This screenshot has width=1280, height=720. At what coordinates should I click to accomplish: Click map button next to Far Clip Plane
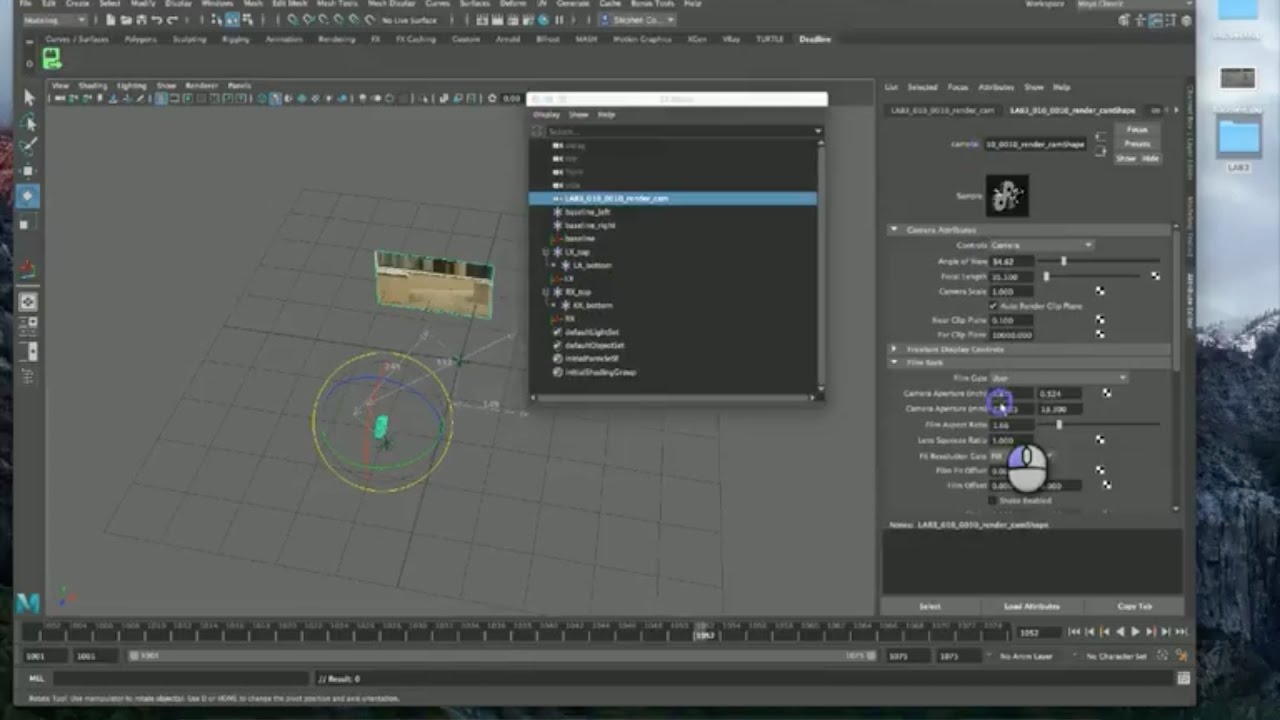click(x=1100, y=334)
